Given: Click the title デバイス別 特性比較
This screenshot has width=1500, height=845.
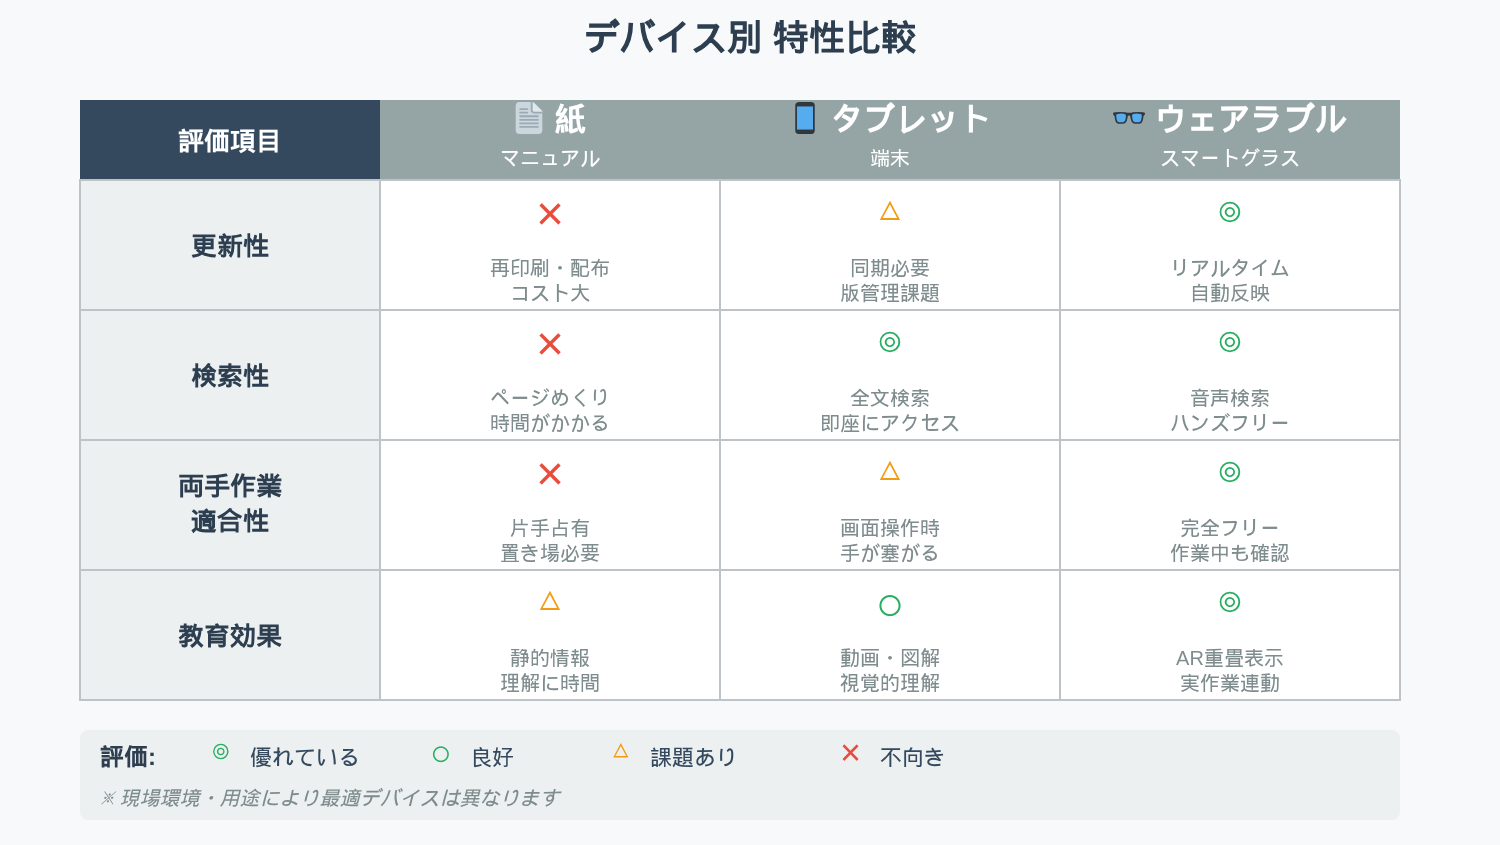Looking at the screenshot, I should click(x=750, y=38).
